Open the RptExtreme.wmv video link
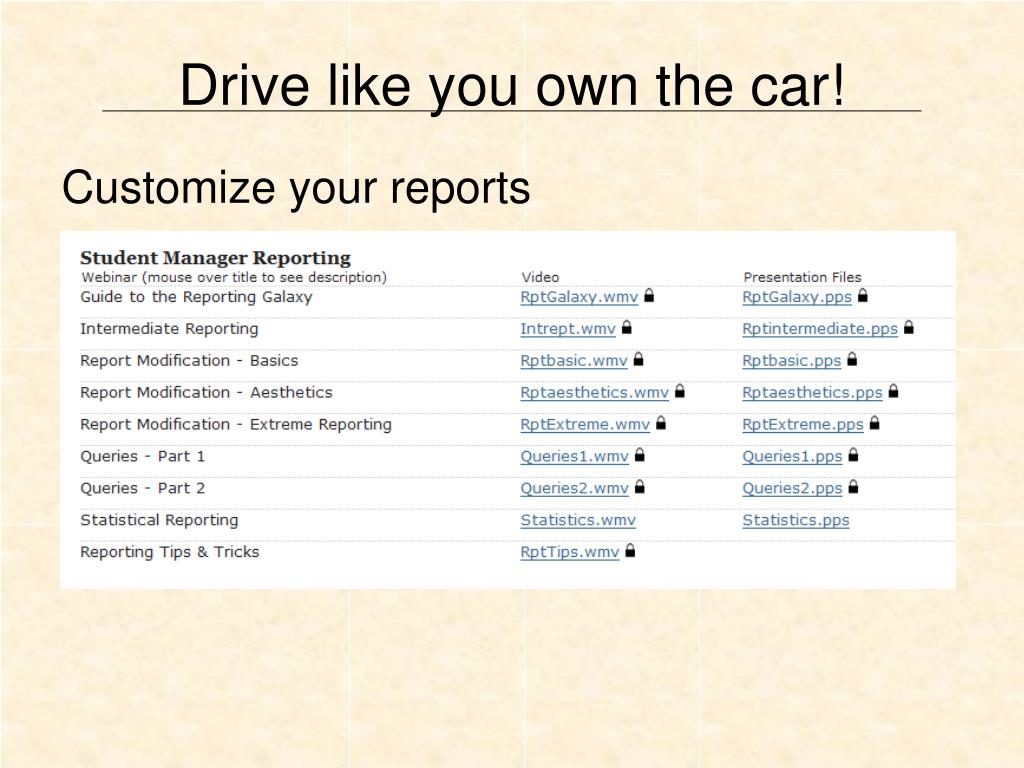Image resolution: width=1024 pixels, height=768 pixels. click(584, 424)
